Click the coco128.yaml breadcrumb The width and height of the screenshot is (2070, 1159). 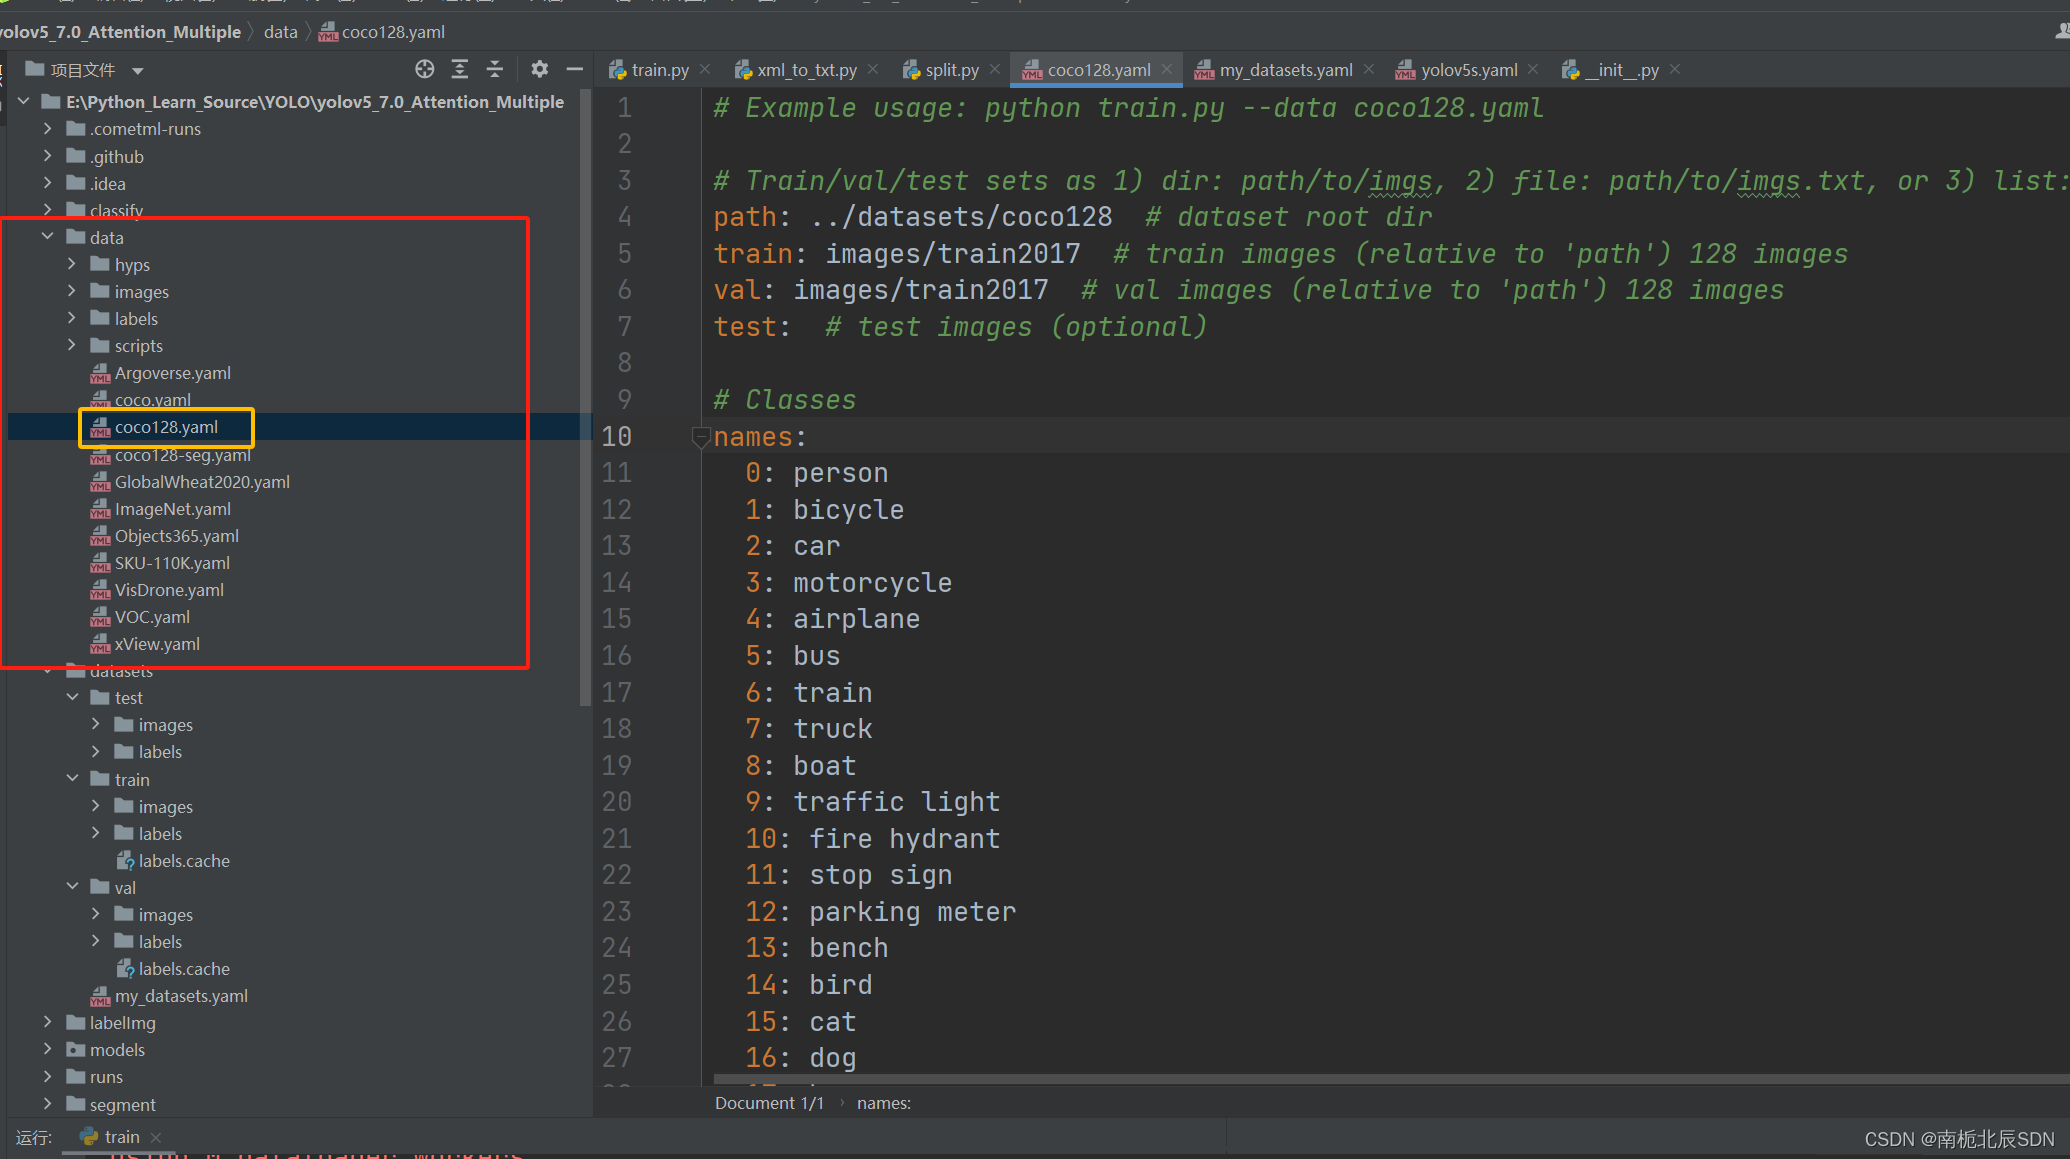point(393,32)
